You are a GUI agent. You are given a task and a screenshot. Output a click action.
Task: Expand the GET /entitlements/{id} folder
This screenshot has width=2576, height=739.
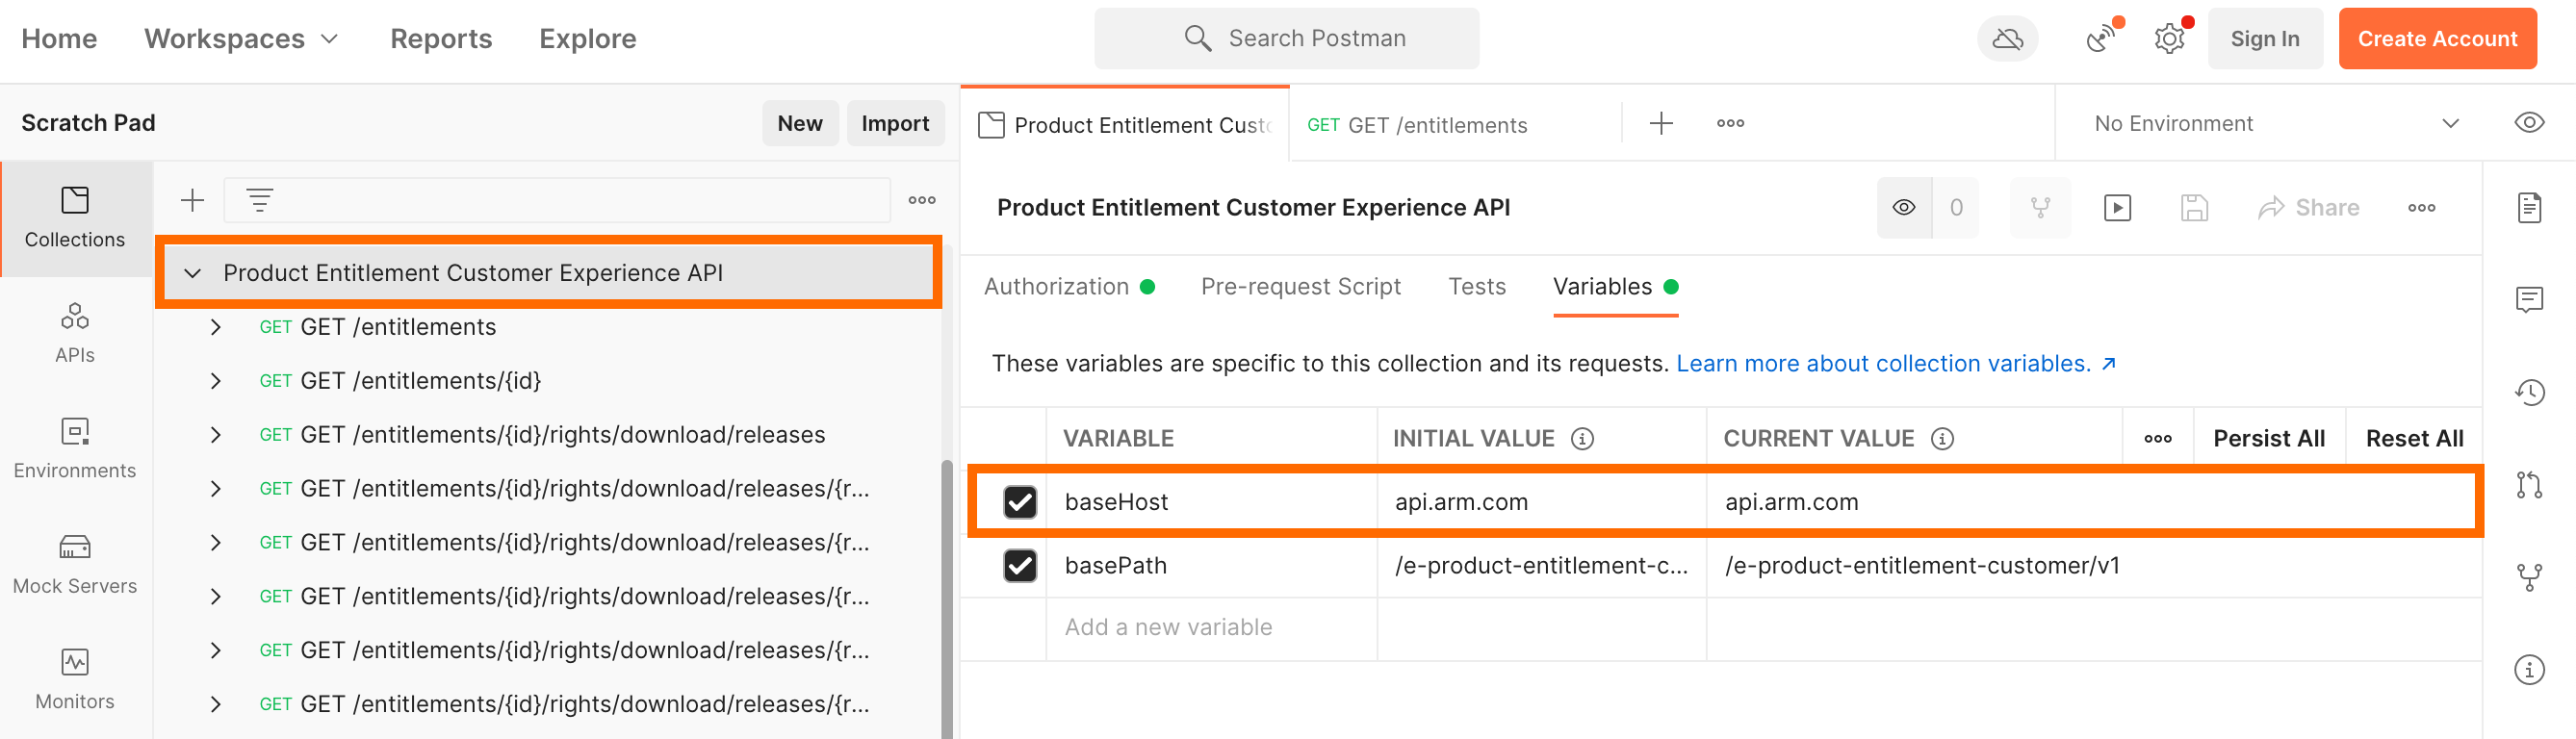(215, 381)
